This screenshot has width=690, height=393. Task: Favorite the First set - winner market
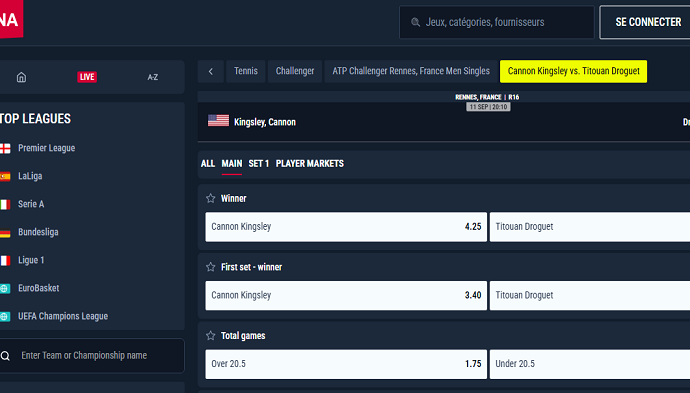click(x=210, y=267)
